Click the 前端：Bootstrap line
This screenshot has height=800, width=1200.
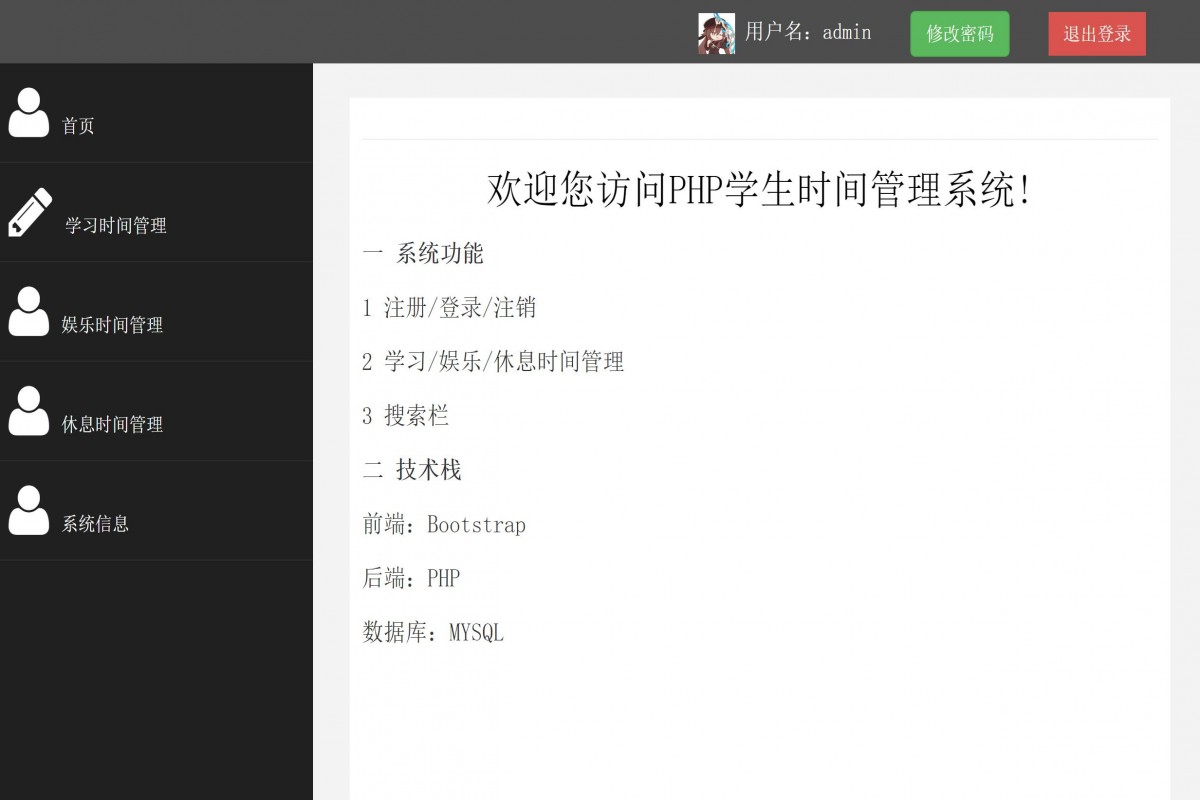(445, 524)
